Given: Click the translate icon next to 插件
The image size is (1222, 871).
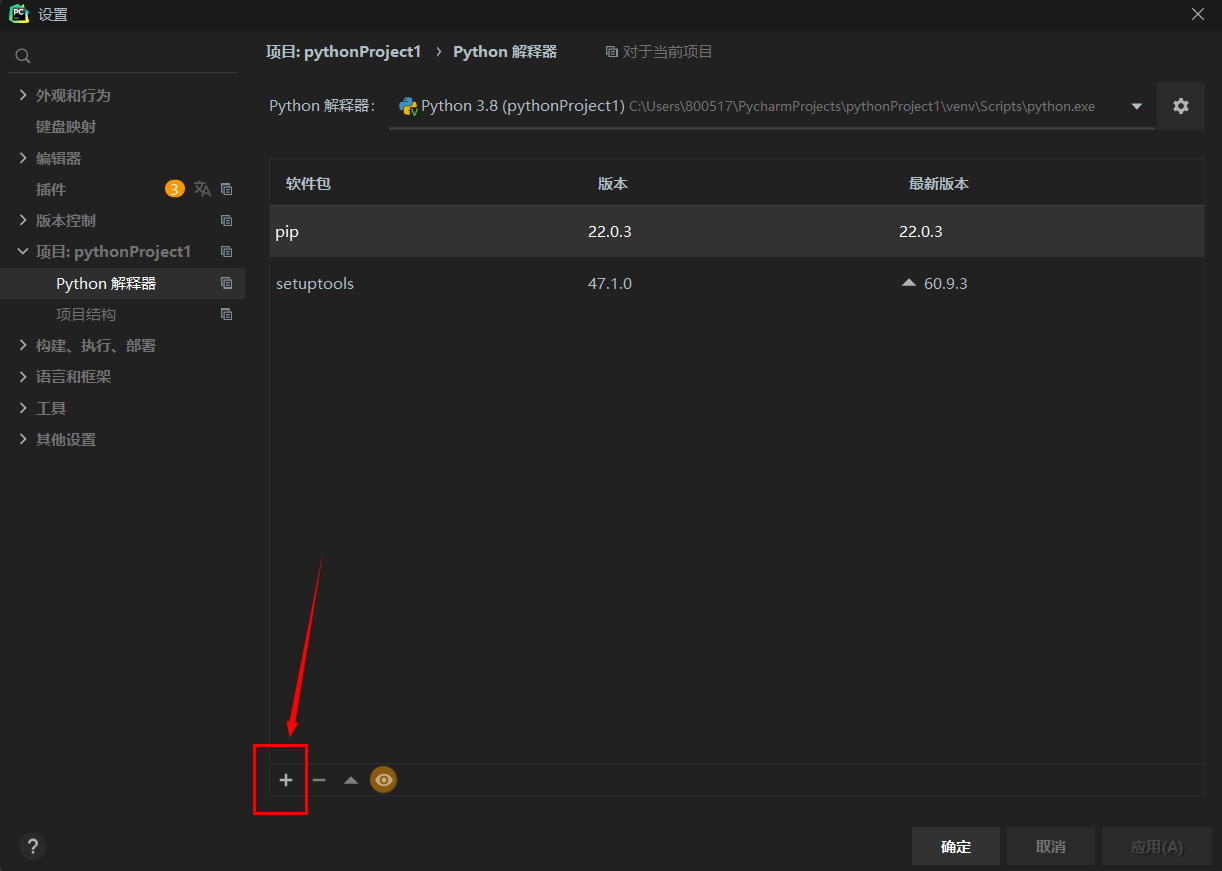Looking at the screenshot, I should pyautogui.click(x=203, y=189).
